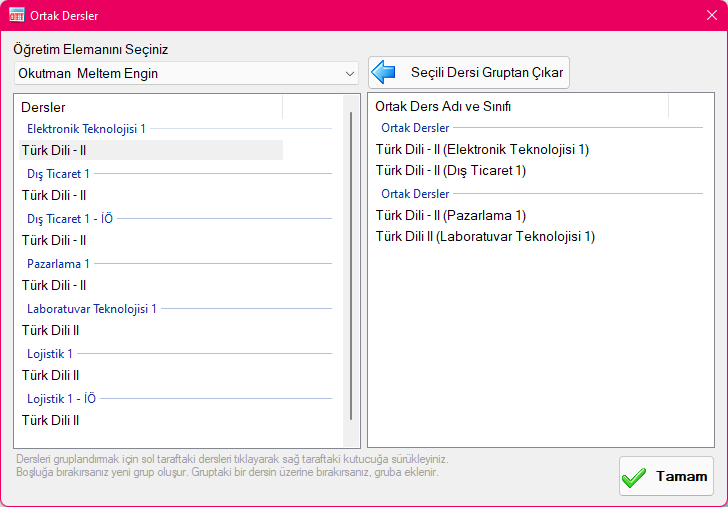
Task: Click the Lojistik 1 group header
Action: pos(50,354)
